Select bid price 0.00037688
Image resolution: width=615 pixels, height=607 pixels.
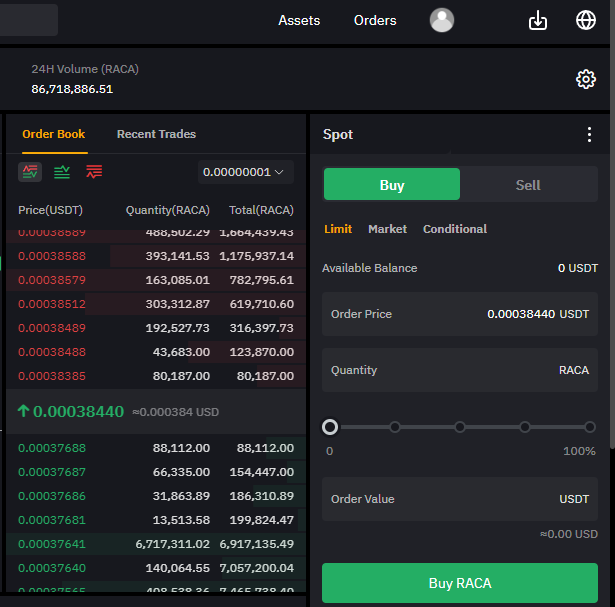click(52, 448)
